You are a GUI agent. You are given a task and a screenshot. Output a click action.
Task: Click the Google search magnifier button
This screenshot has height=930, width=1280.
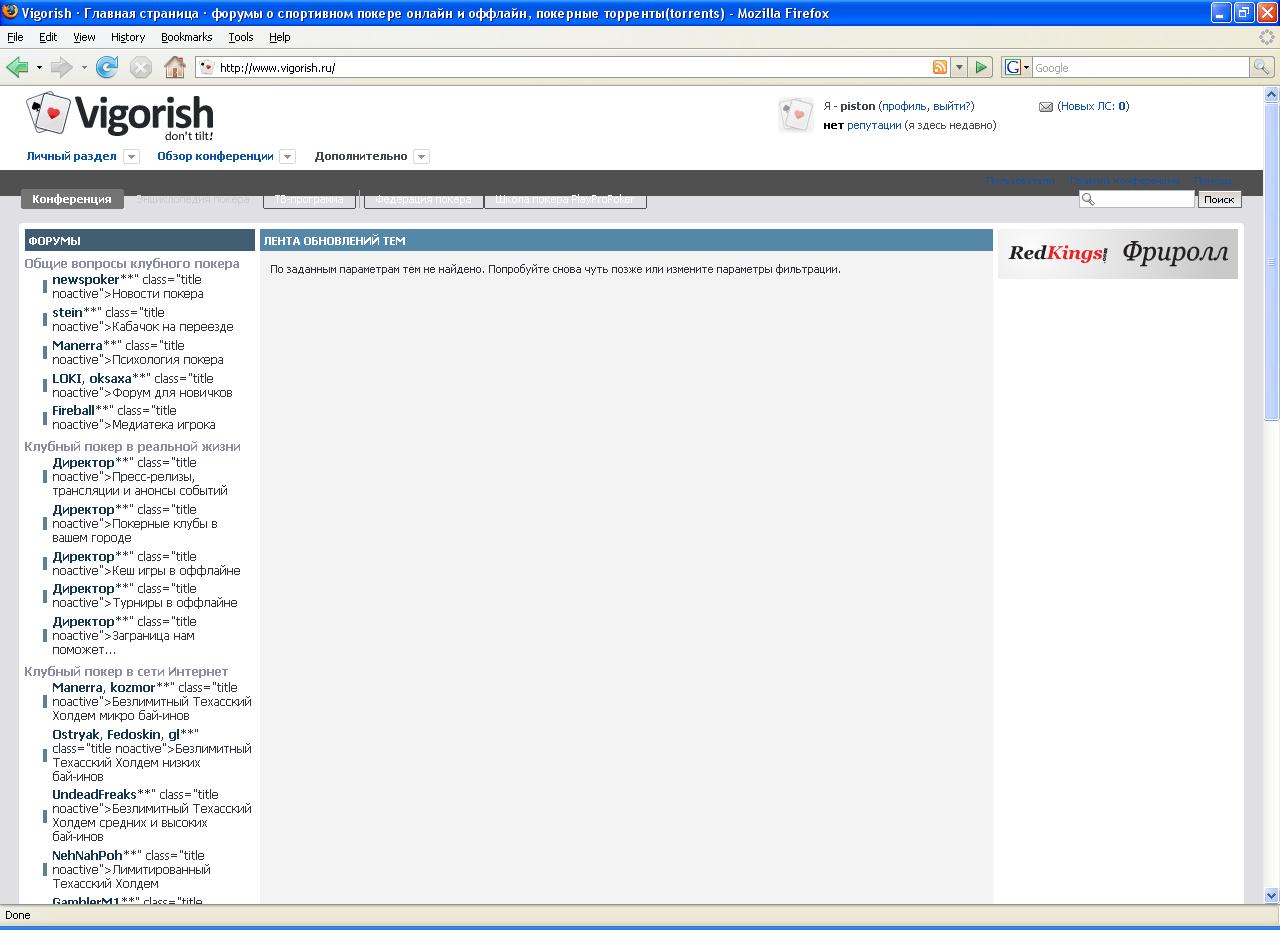[x=1262, y=67]
